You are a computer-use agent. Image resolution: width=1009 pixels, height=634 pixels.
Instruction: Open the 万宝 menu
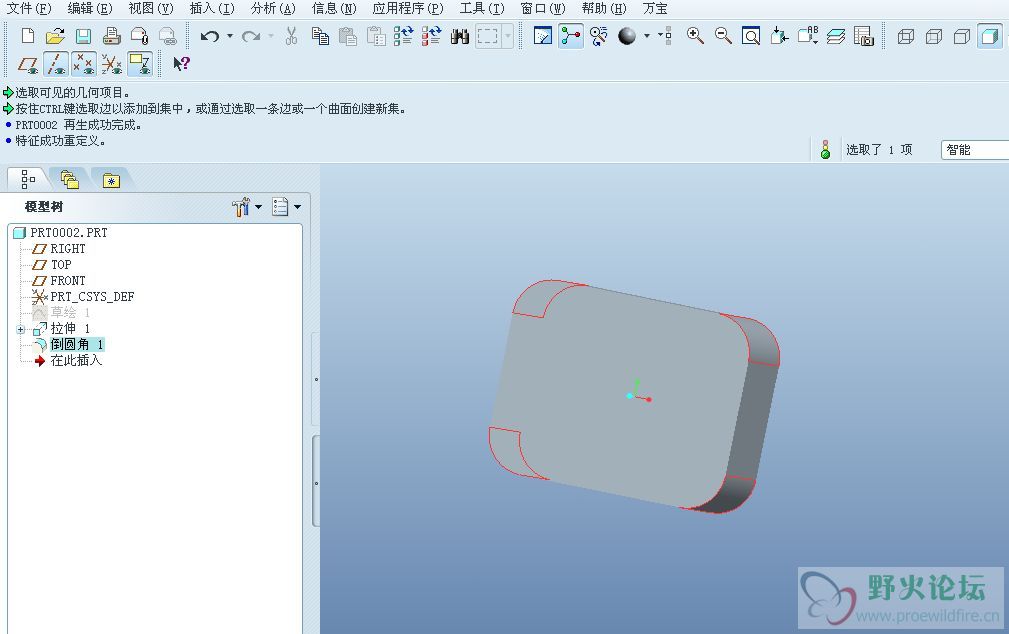(x=655, y=8)
